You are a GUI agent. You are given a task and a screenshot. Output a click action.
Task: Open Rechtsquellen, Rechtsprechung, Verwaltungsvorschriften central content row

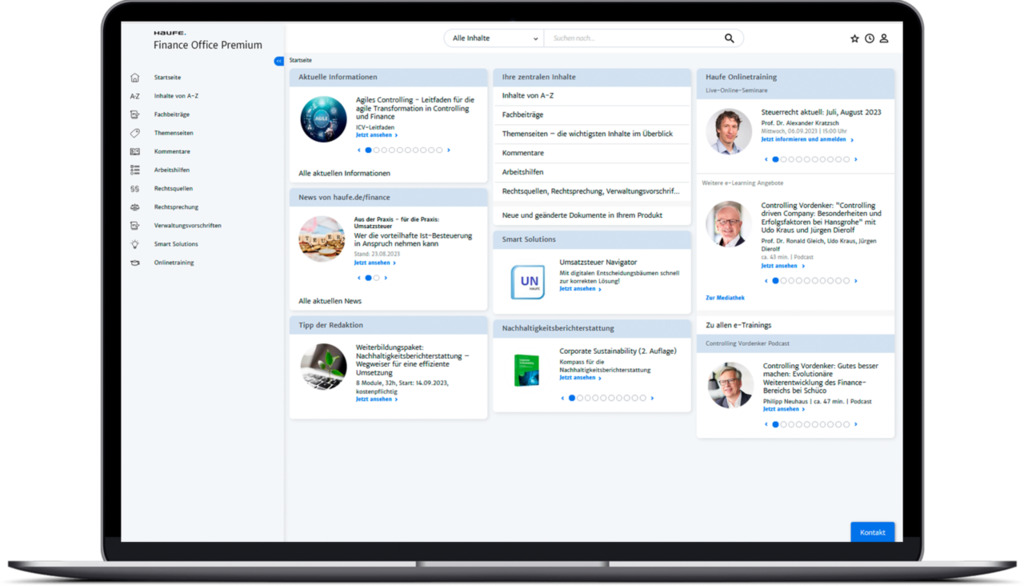click(x=591, y=191)
